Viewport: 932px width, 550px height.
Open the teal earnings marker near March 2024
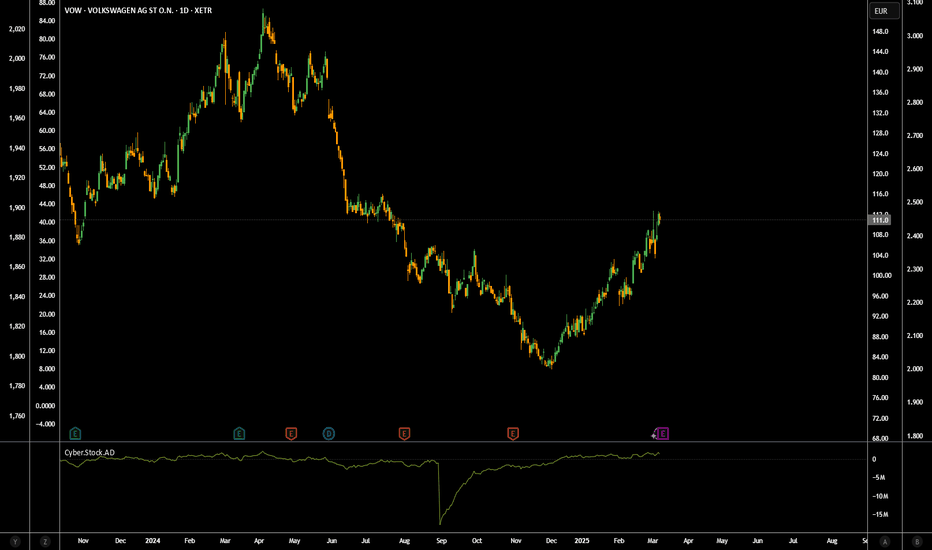click(x=239, y=433)
